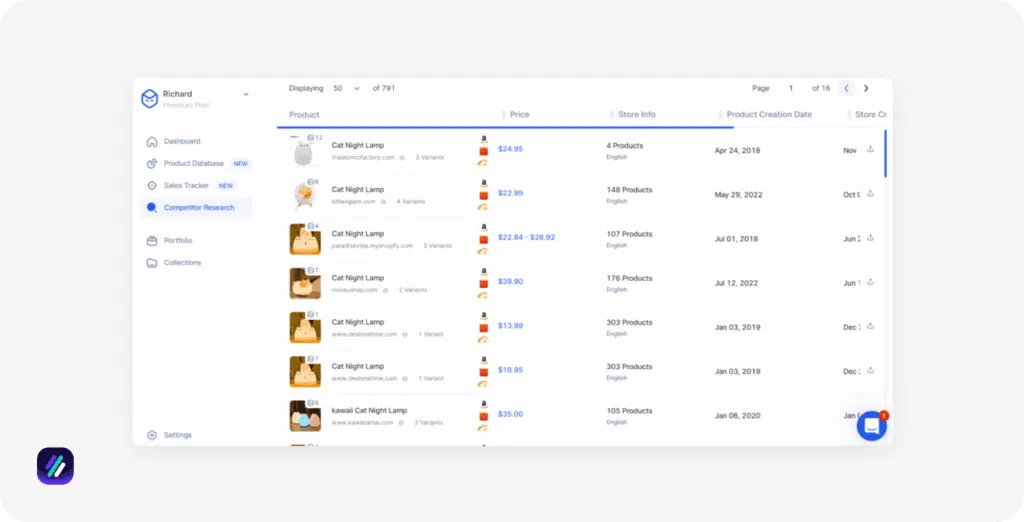Expand the Richard account dropdown arrow
This screenshot has width=1024, height=522.
click(x=246, y=94)
